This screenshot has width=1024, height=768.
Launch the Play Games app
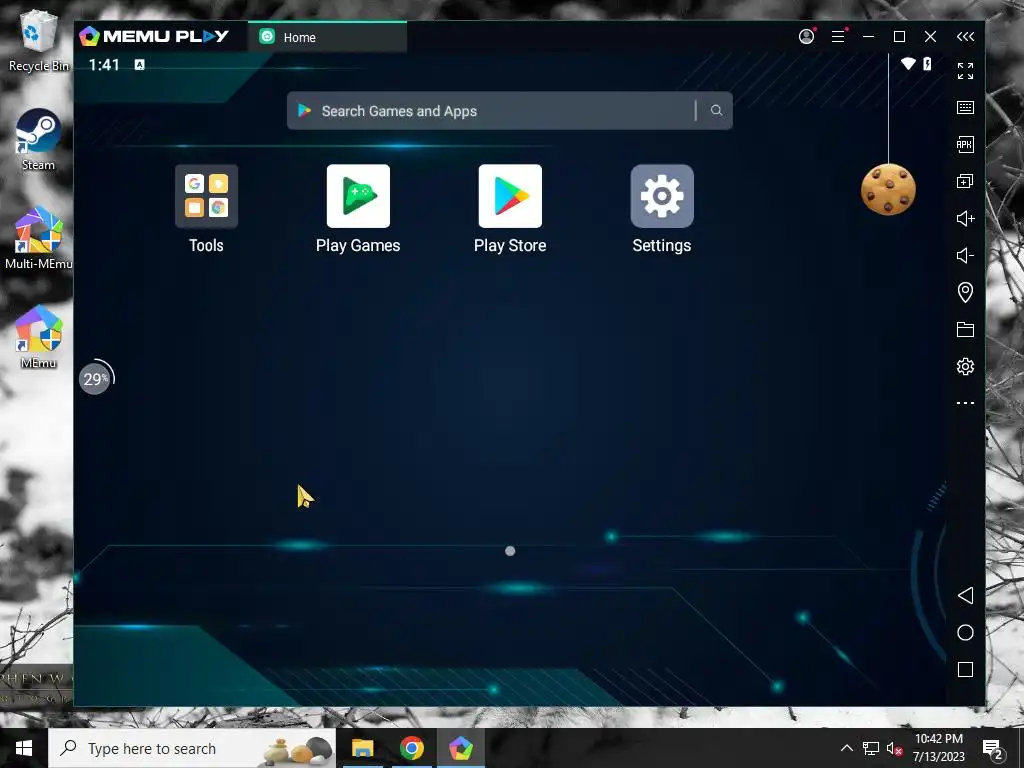pyautogui.click(x=358, y=196)
